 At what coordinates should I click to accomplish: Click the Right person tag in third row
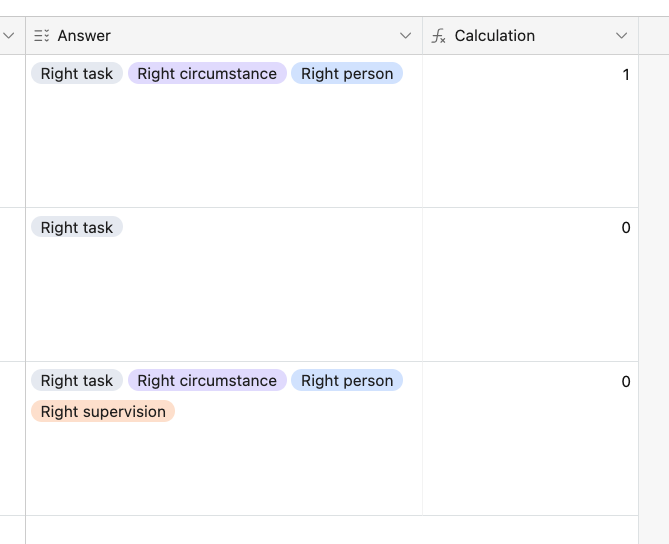(x=347, y=380)
